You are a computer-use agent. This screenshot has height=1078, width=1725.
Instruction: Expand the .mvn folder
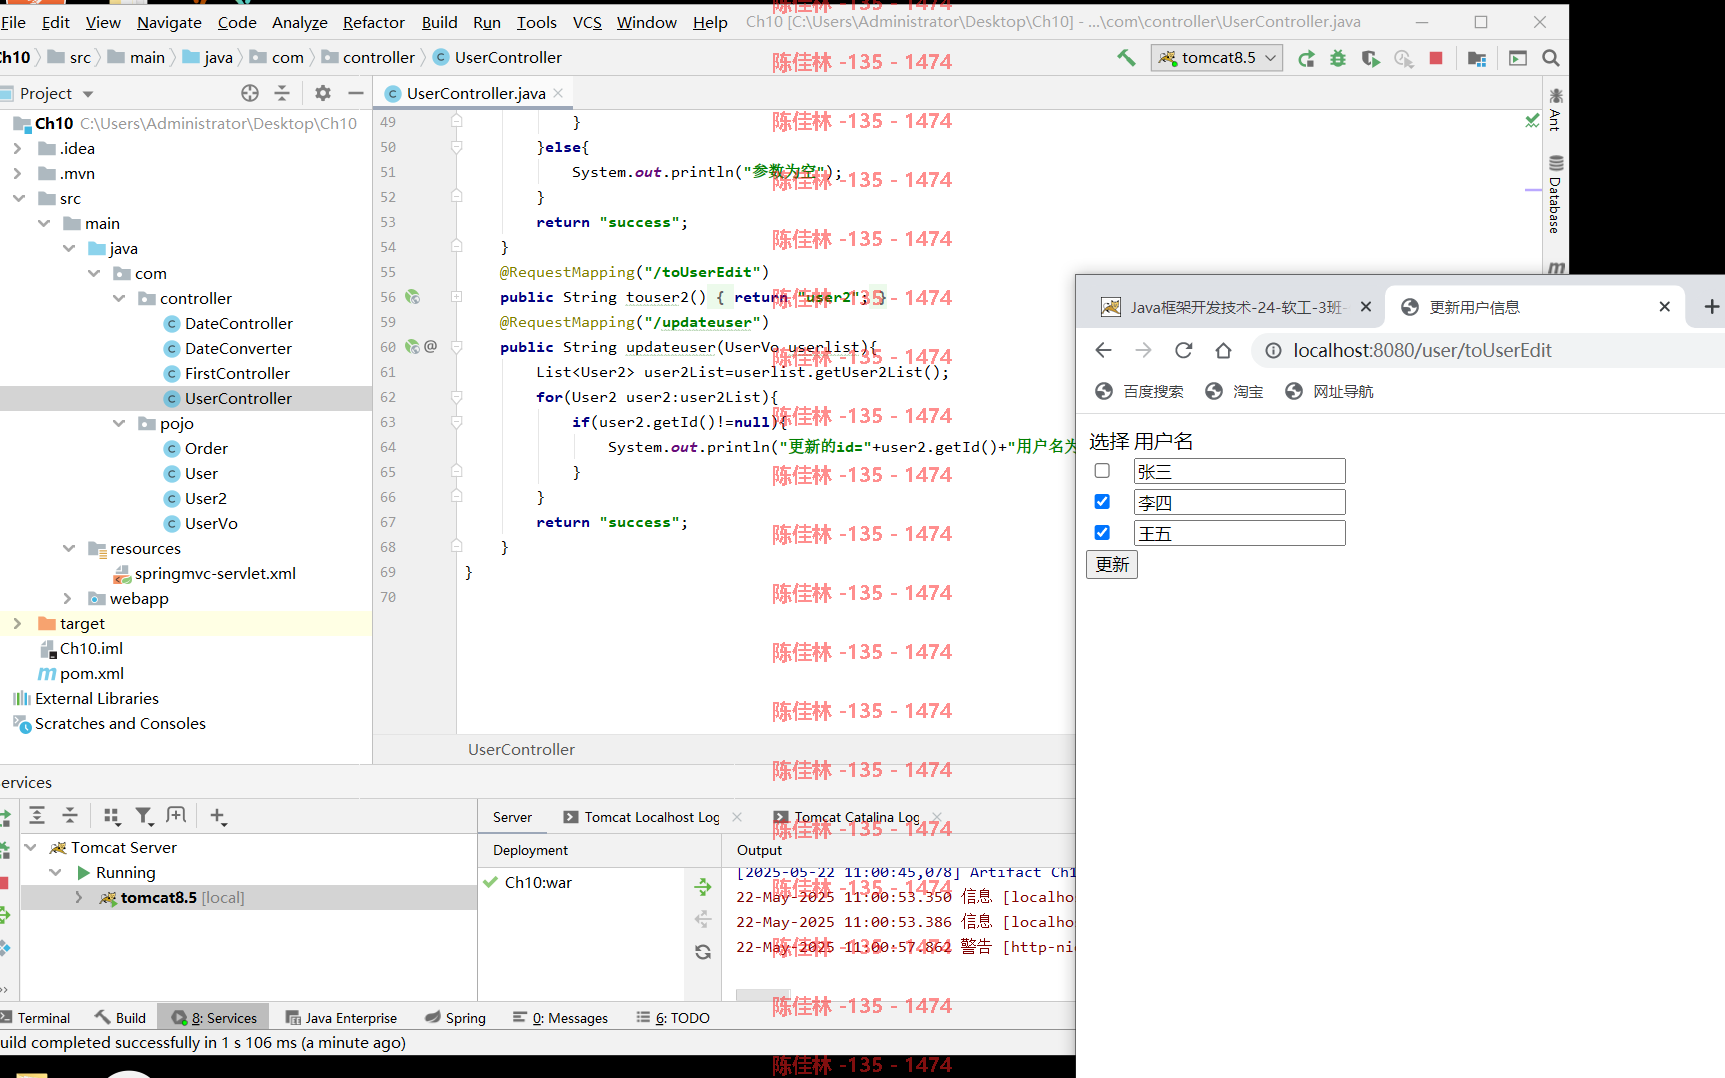click(17, 173)
